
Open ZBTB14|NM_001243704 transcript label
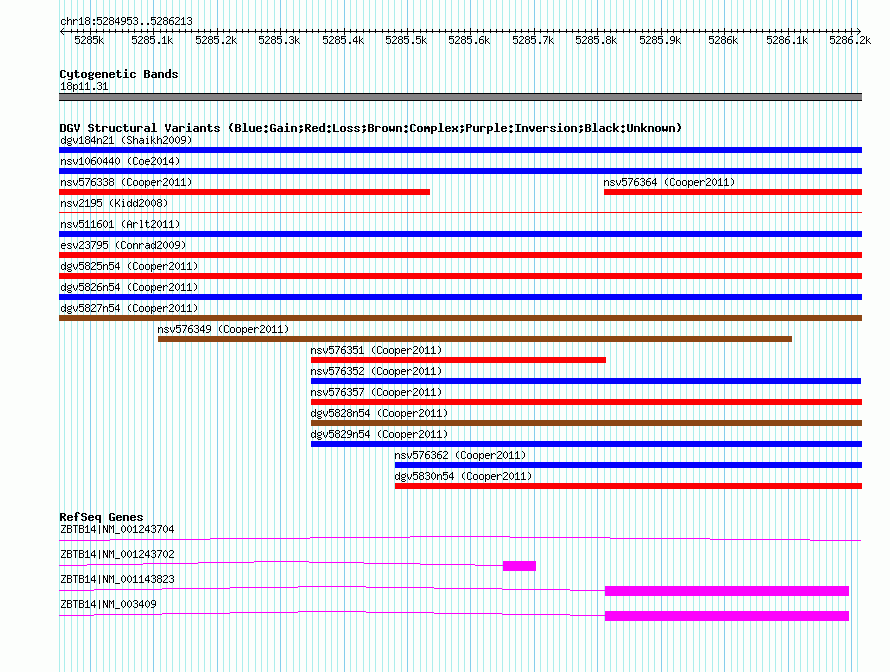pyautogui.click(x=117, y=529)
